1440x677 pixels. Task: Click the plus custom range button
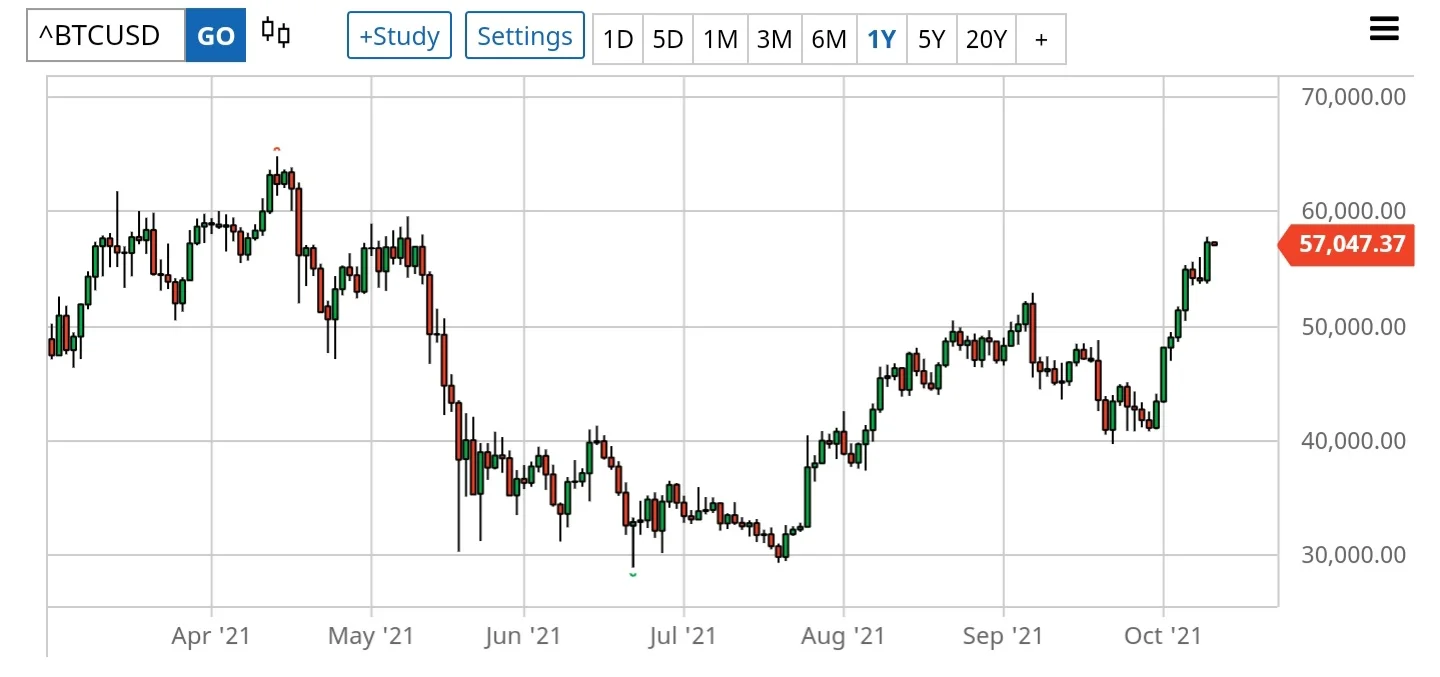click(x=1041, y=39)
